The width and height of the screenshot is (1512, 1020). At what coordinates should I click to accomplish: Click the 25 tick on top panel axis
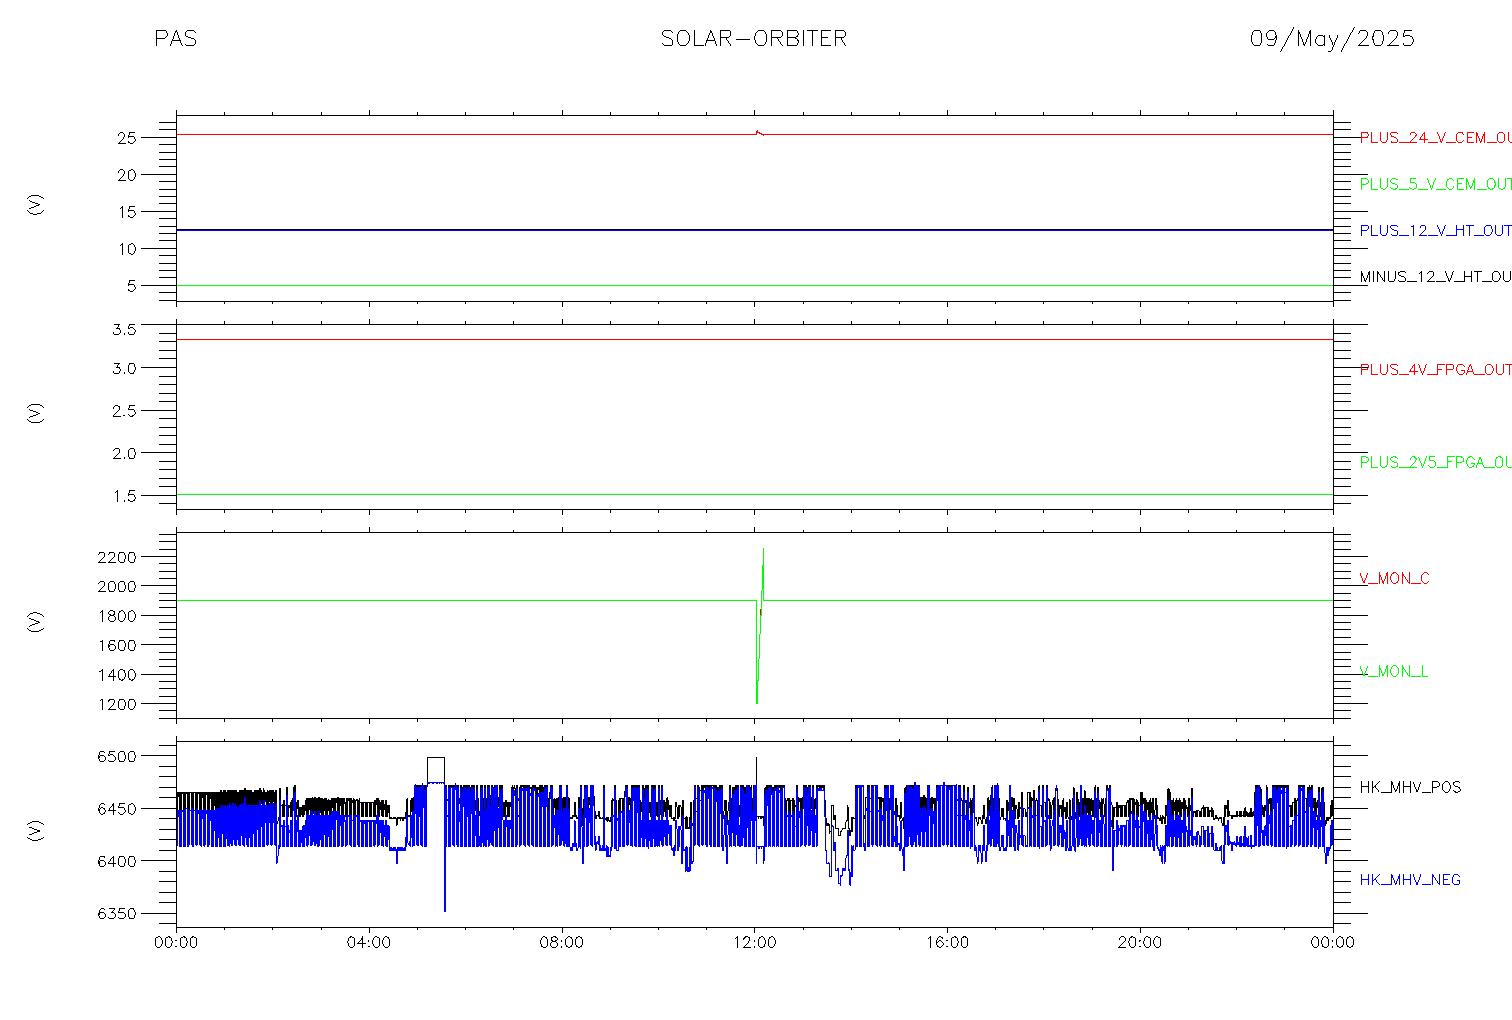tap(127, 138)
